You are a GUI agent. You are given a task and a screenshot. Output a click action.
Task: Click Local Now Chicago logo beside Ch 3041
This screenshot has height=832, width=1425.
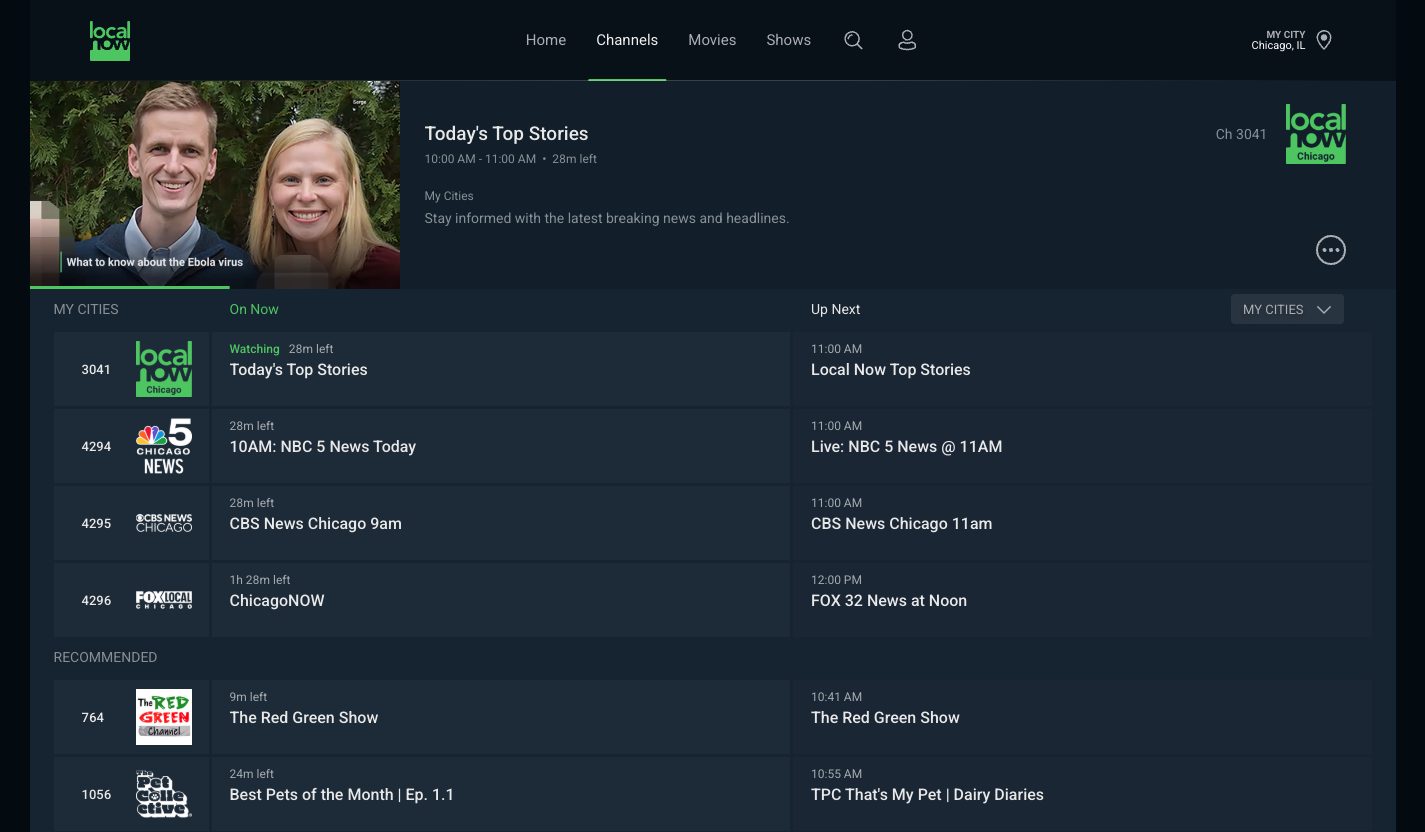tap(1316, 134)
